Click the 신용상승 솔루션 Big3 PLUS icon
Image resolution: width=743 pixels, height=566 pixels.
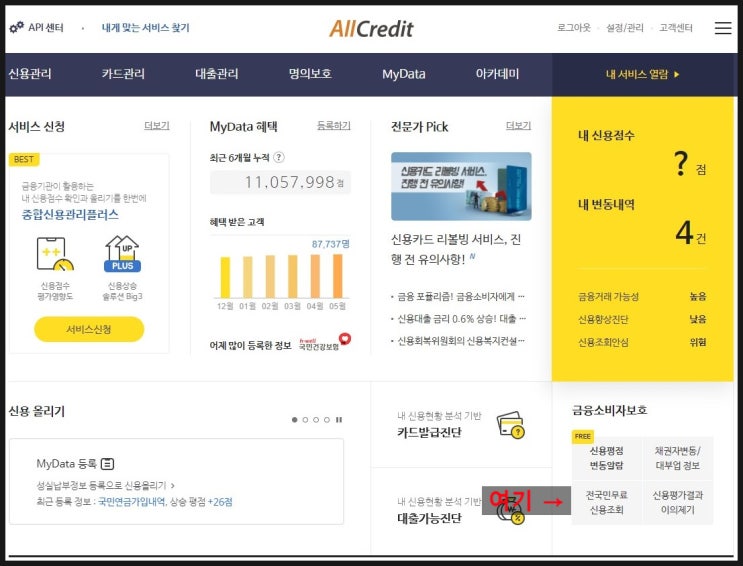(x=123, y=254)
